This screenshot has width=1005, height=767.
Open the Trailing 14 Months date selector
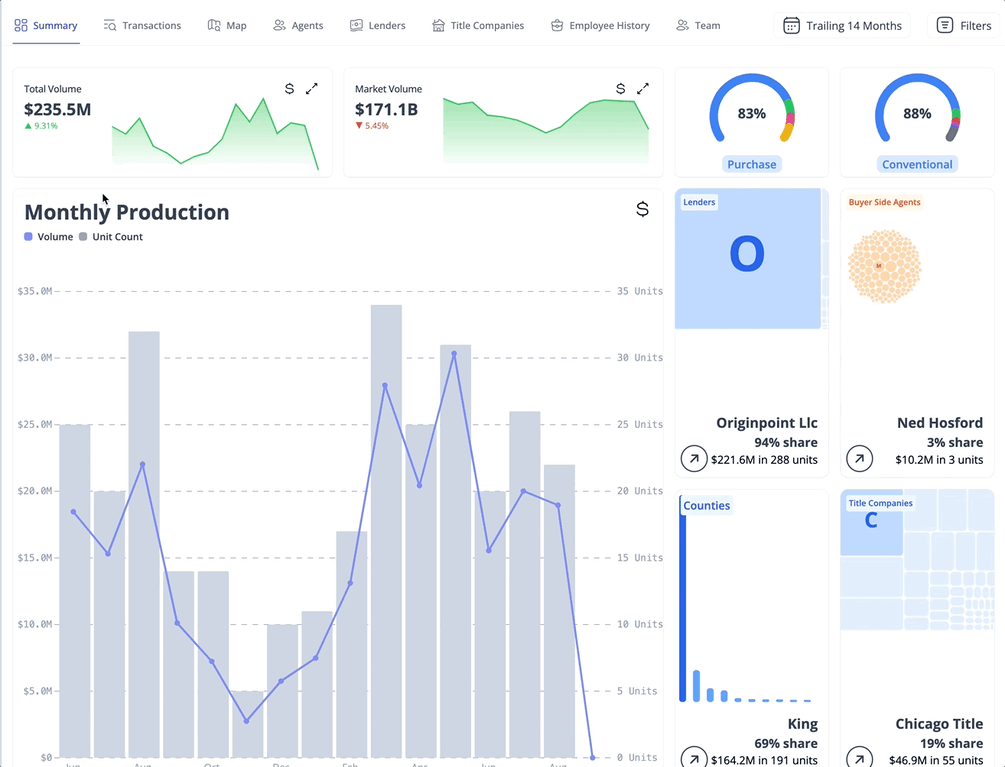coord(842,25)
